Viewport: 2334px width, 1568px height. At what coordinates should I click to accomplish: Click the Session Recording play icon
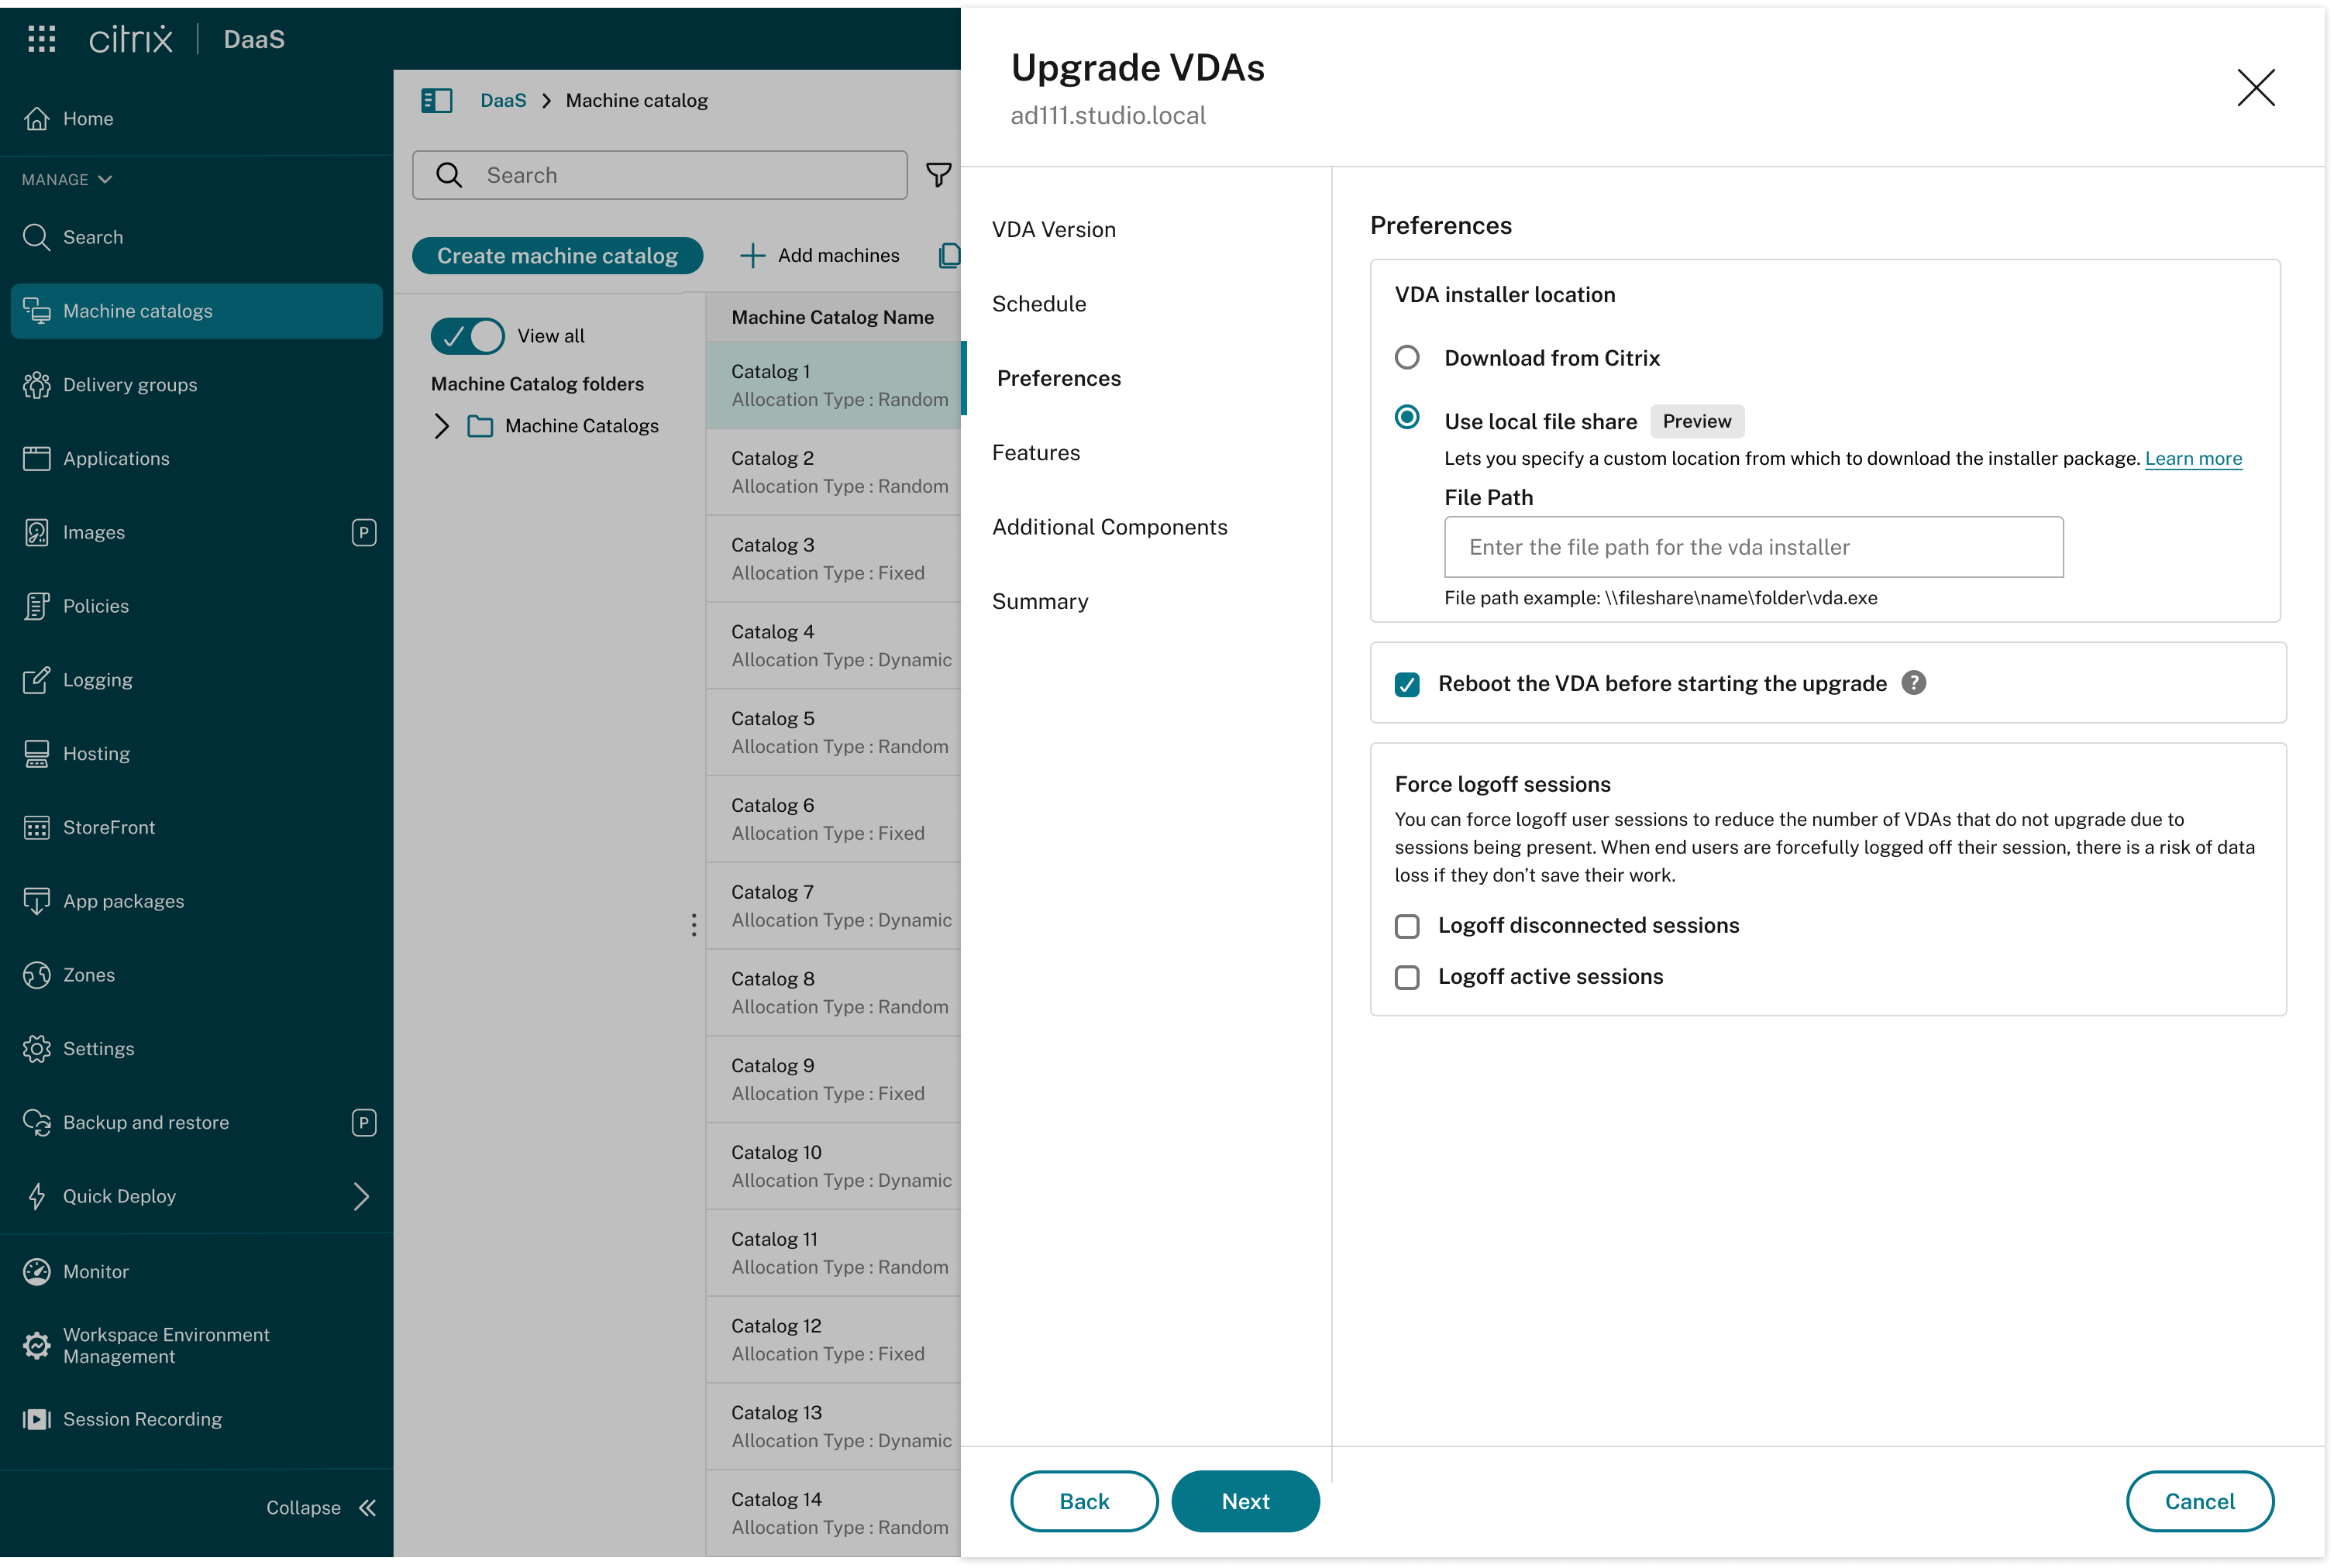coord(37,1420)
